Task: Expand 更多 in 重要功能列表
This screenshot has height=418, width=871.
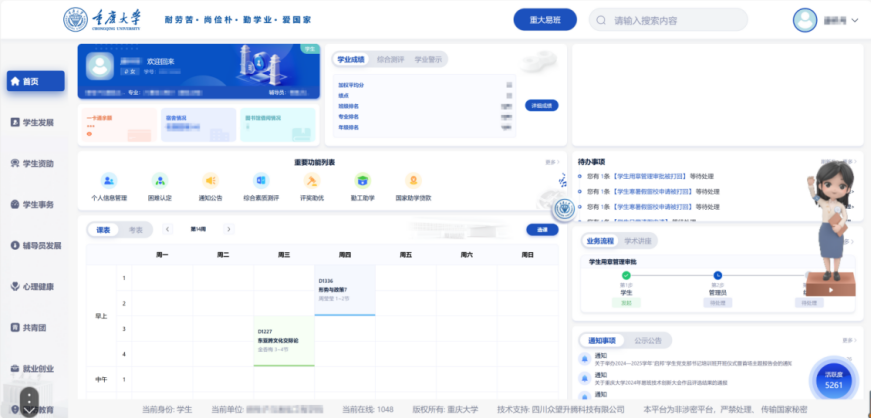Action: pos(550,161)
